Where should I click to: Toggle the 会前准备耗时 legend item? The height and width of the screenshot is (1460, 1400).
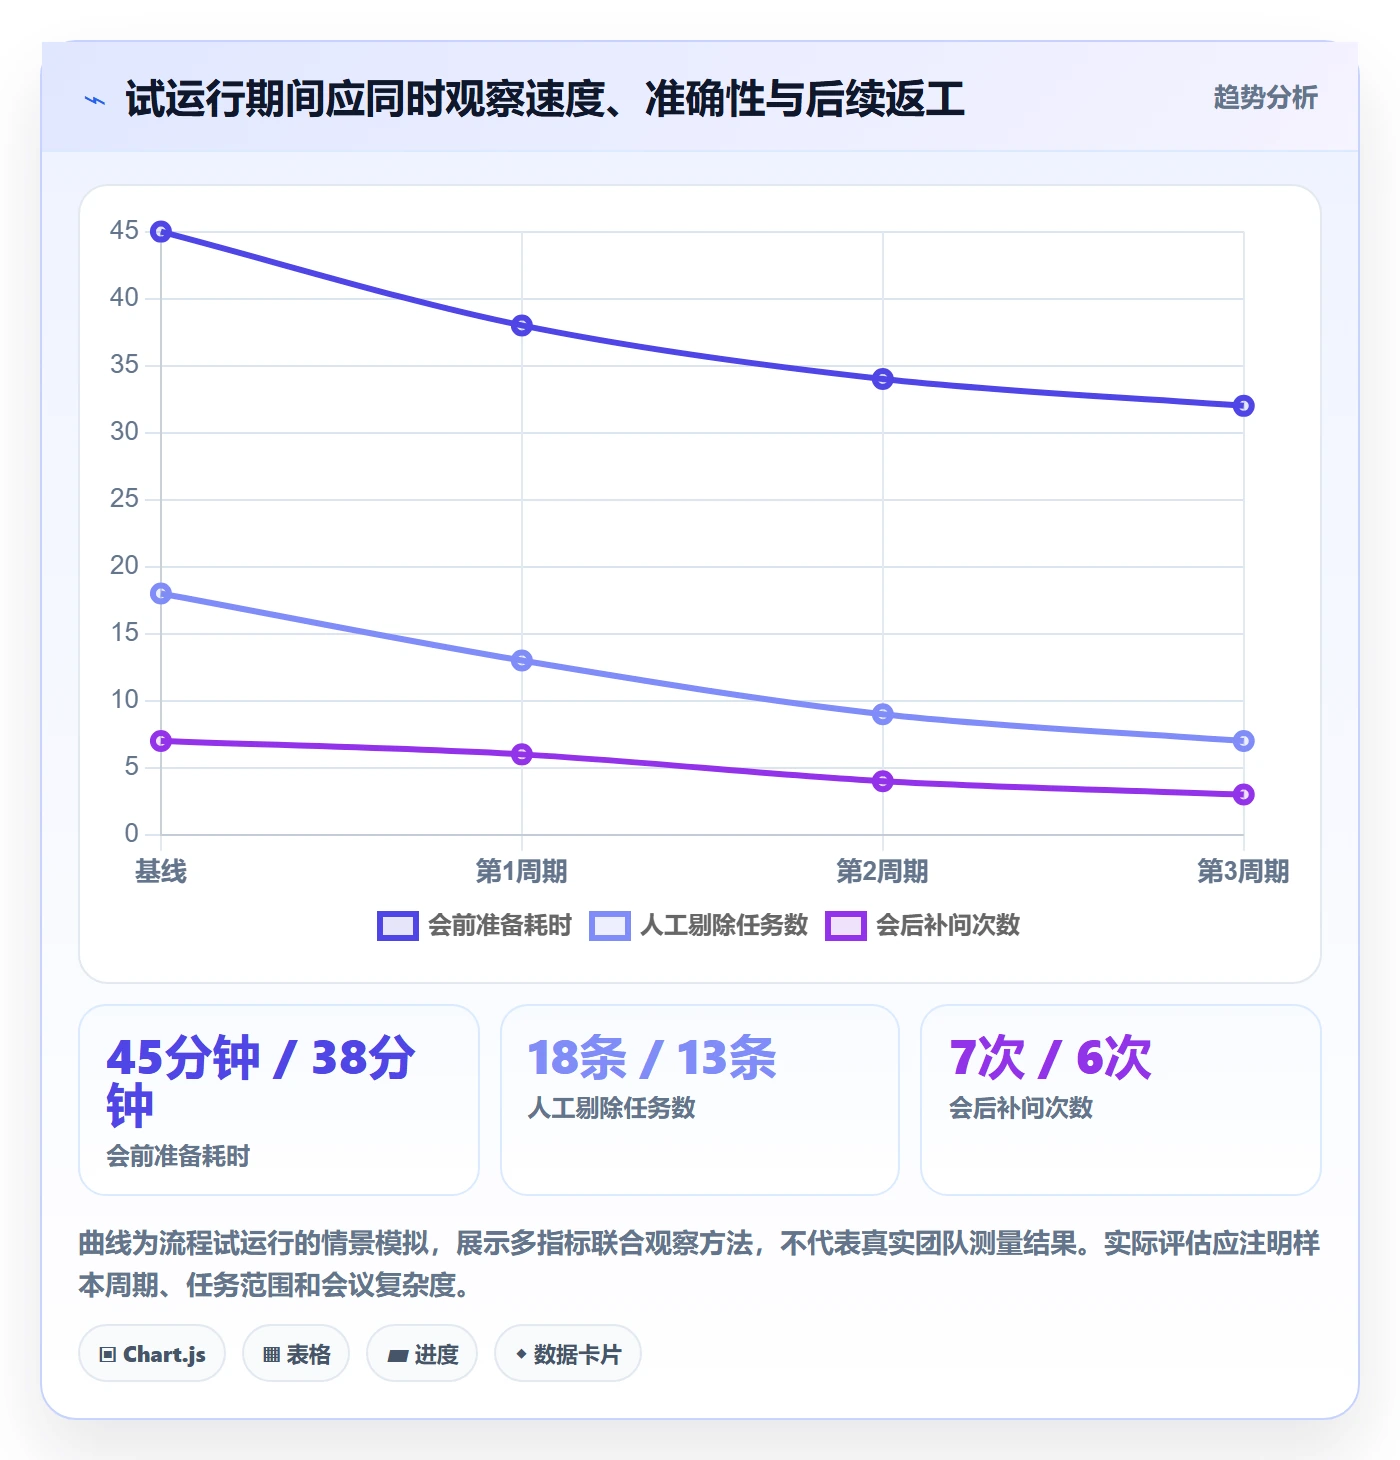[475, 925]
